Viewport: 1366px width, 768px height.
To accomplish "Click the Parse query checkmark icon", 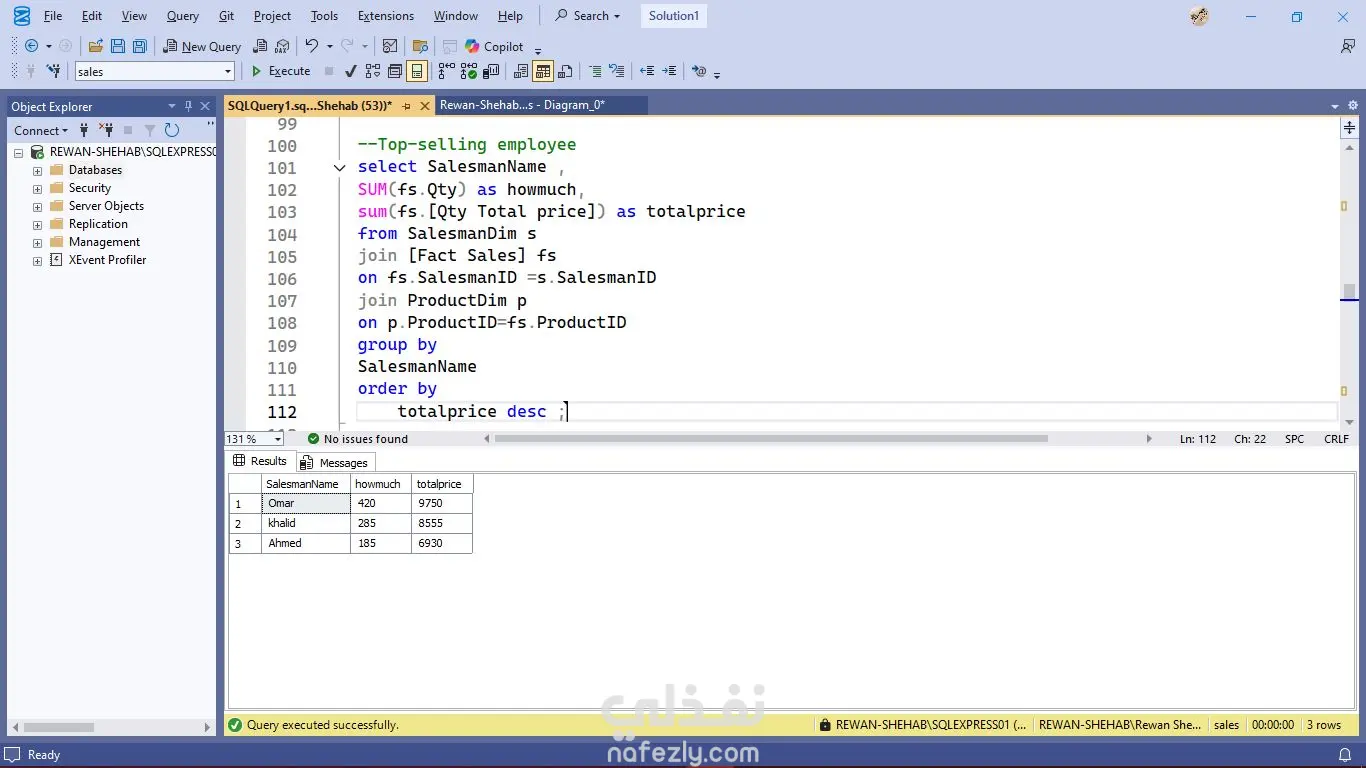I will 350,71.
